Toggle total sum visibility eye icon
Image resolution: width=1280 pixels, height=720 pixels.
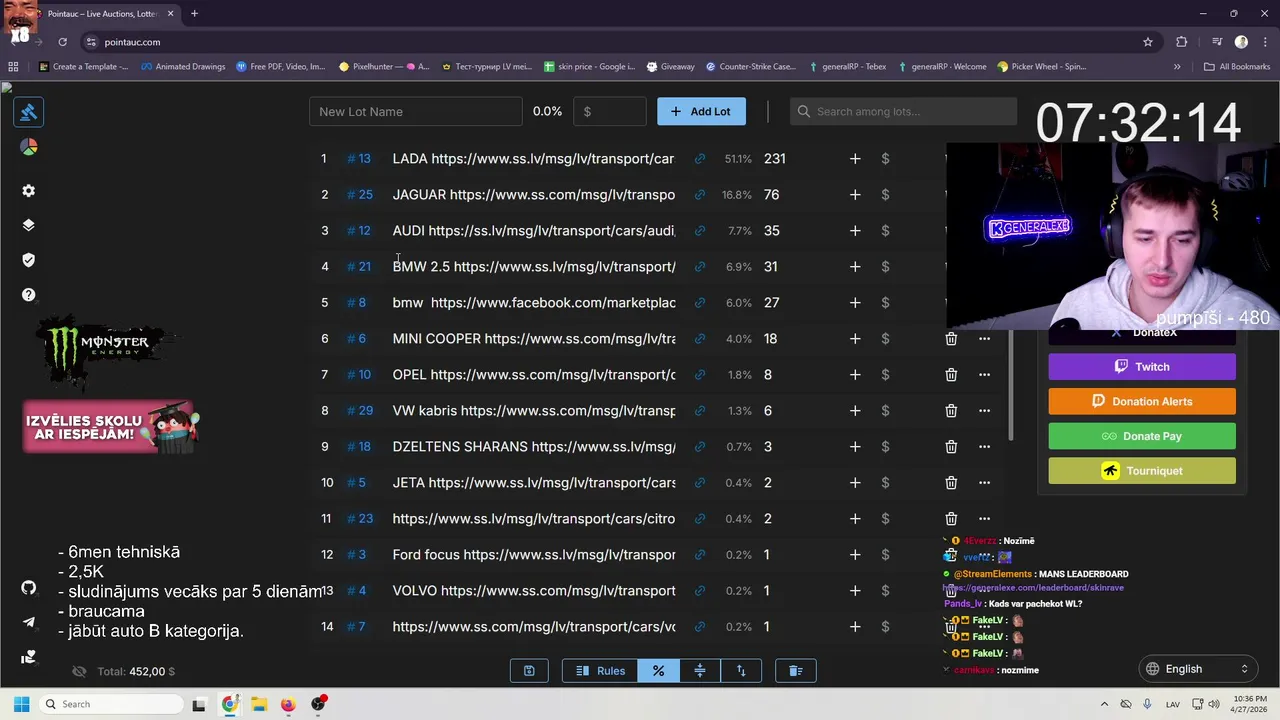click(x=80, y=671)
